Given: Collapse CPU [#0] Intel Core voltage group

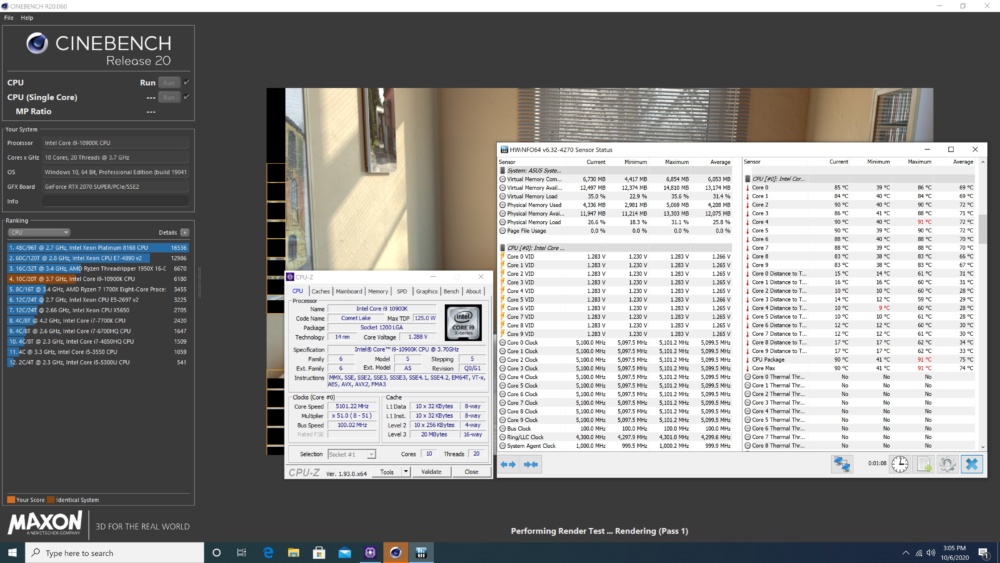Looking at the screenshot, I should coord(503,248).
